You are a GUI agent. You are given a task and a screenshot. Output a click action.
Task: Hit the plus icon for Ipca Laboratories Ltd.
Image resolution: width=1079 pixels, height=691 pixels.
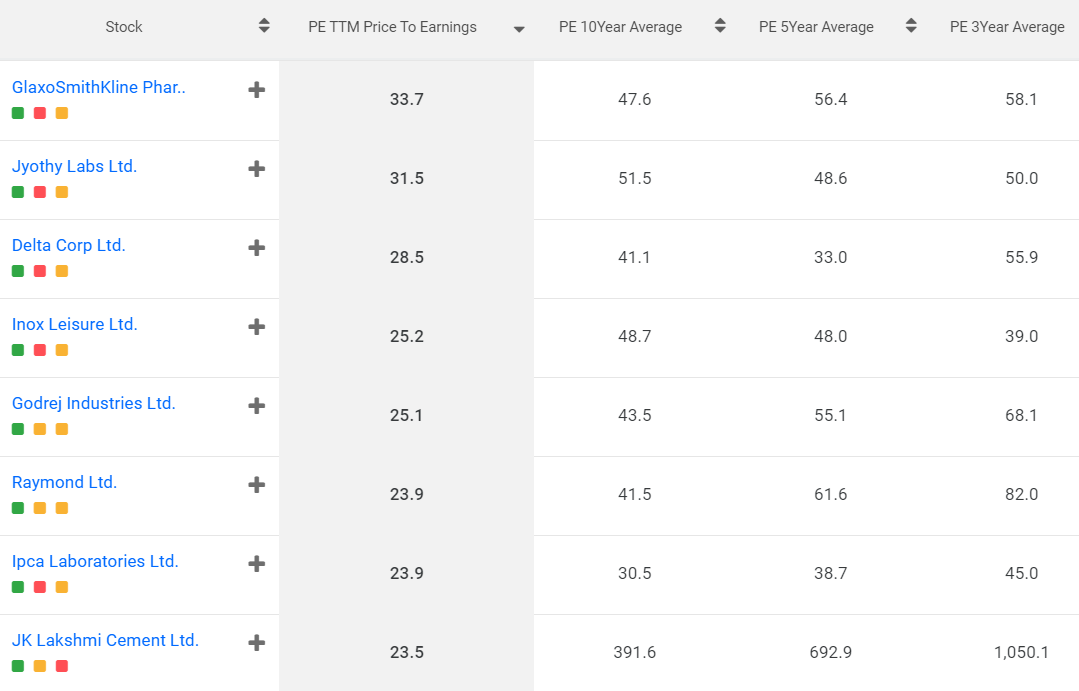pos(257,564)
